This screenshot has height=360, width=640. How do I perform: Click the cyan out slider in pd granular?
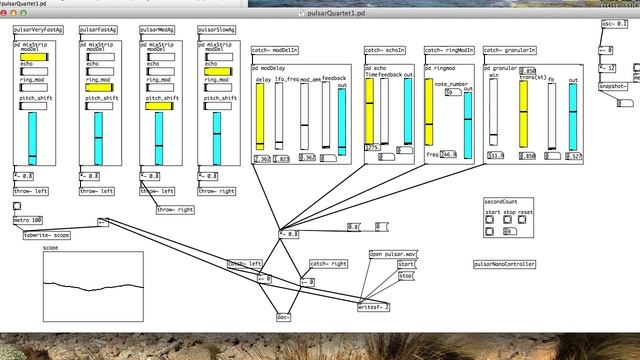point(573,116)
